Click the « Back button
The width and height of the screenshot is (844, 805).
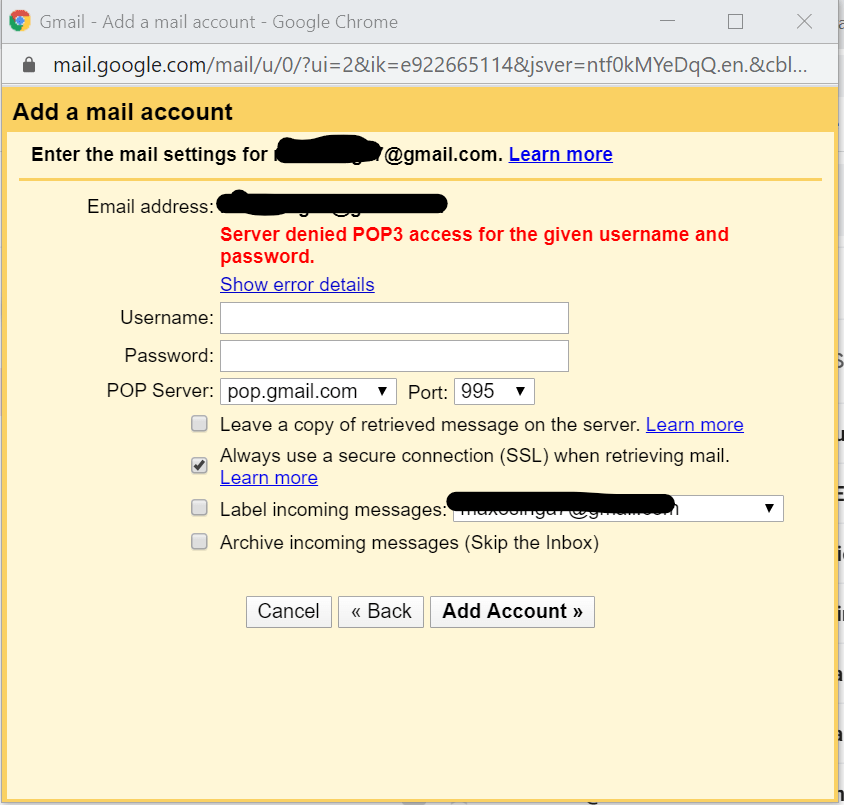(381, 612)
